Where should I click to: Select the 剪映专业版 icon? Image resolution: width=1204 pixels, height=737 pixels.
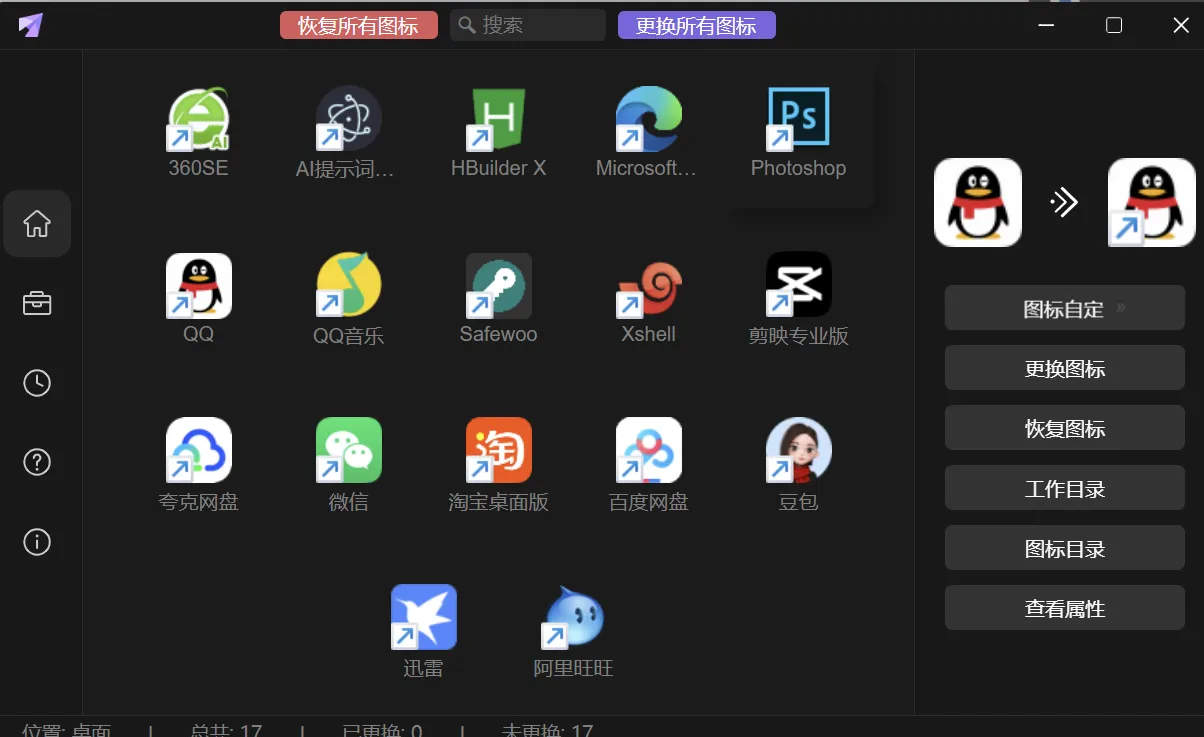(798, 284)
